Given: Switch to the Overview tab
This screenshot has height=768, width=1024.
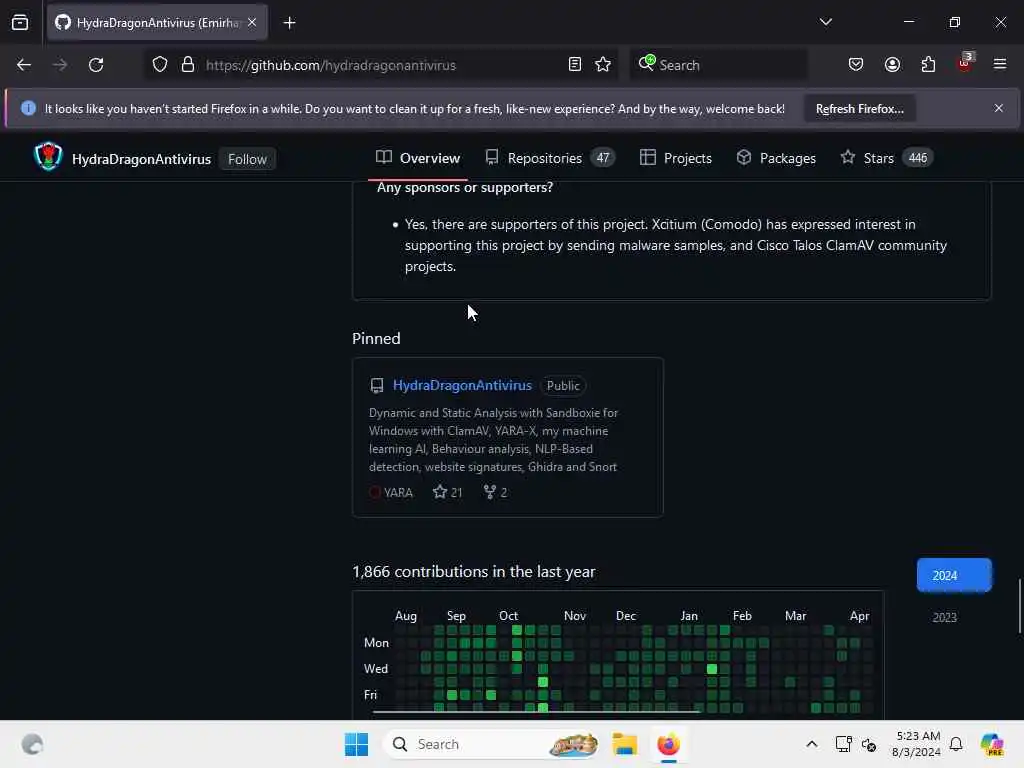Looking at the screenshot, I should click(418, 158).
